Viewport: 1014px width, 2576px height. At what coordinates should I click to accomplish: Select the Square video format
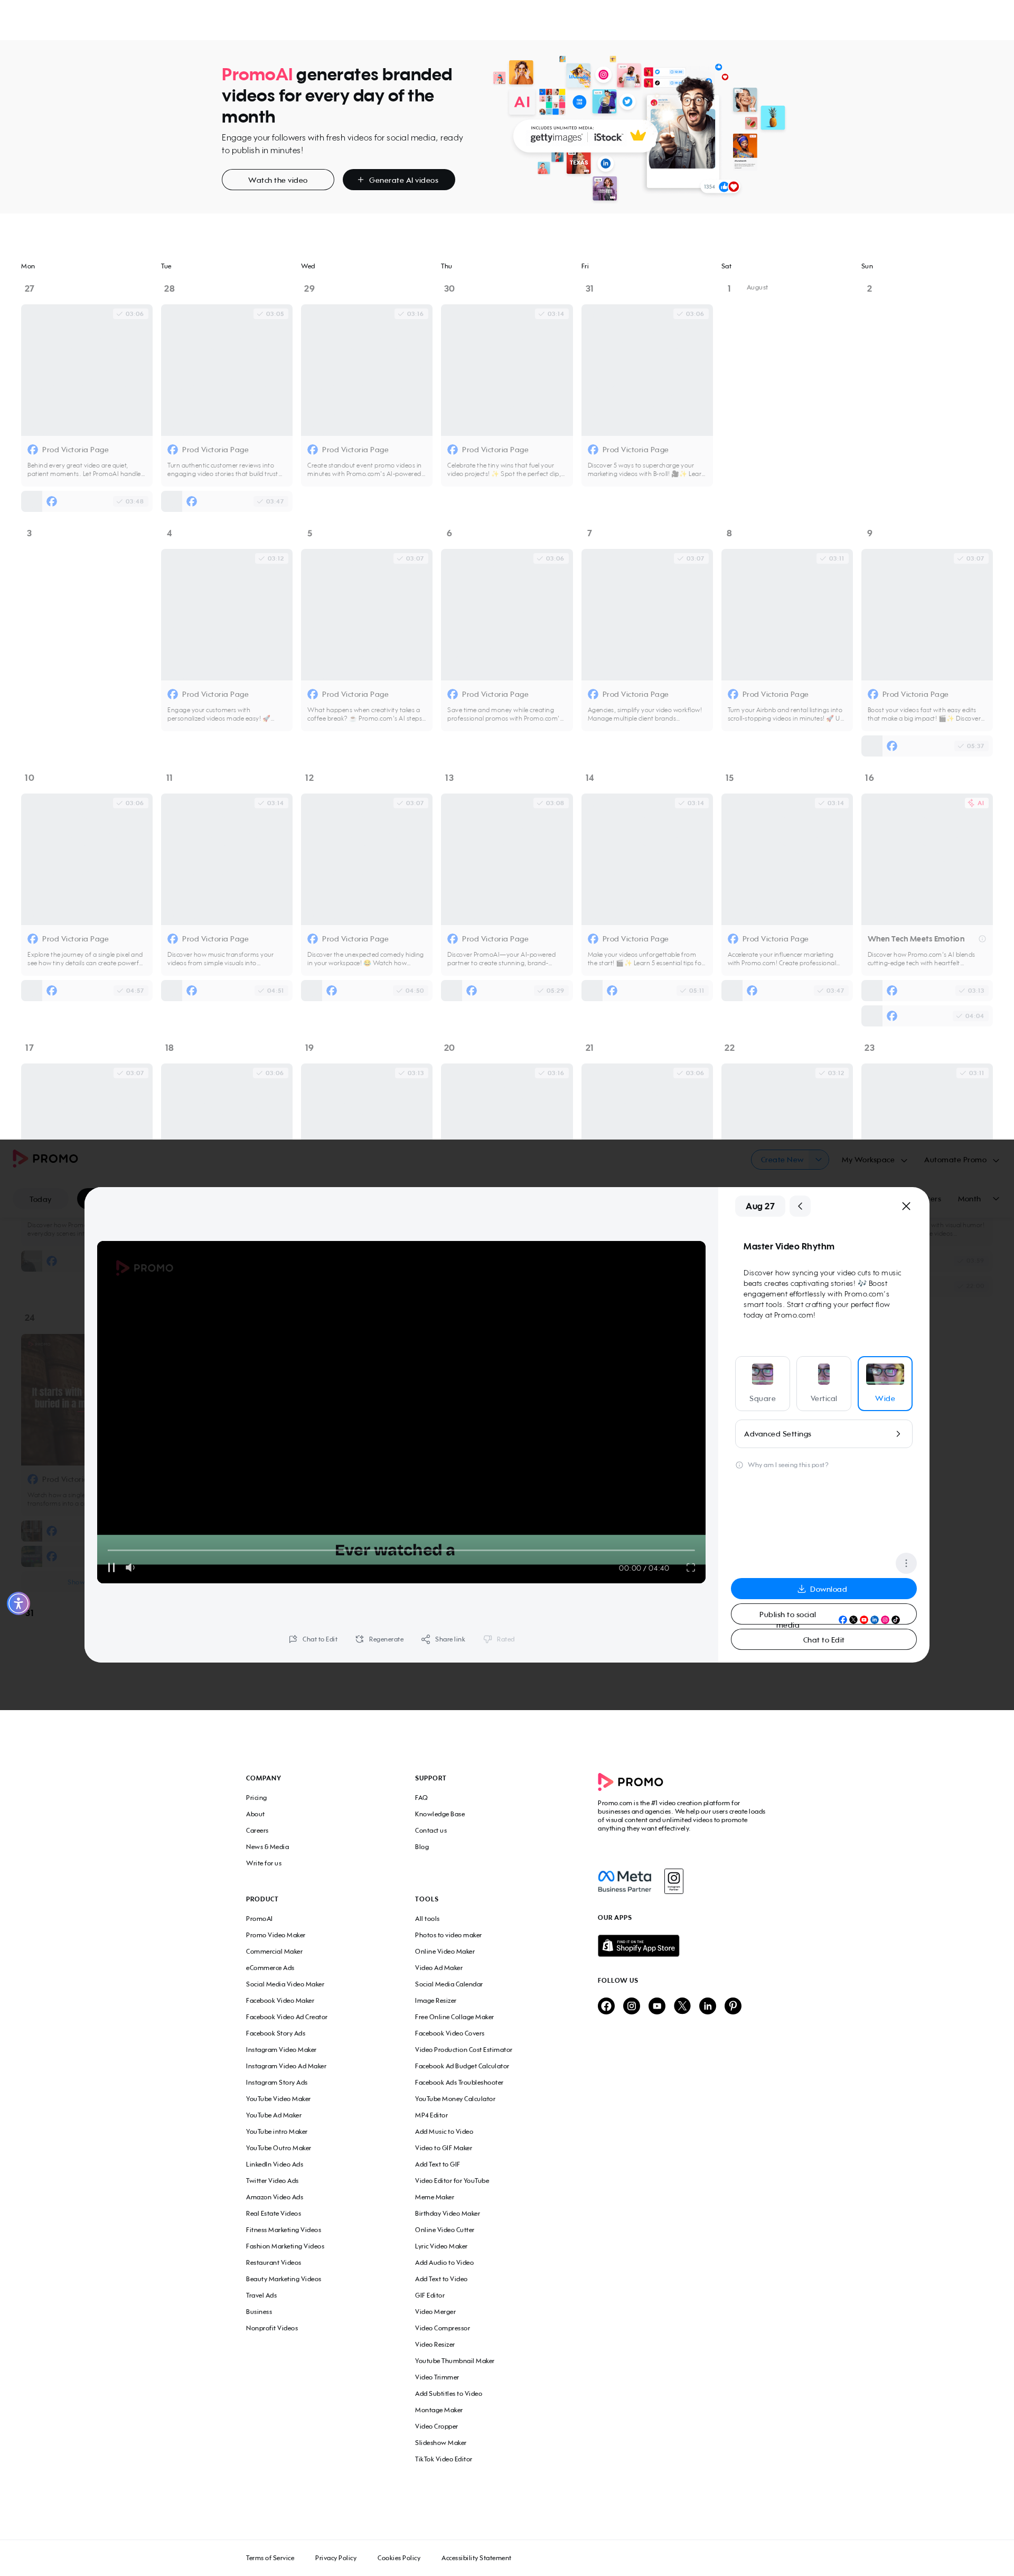tap(762, 1383)
